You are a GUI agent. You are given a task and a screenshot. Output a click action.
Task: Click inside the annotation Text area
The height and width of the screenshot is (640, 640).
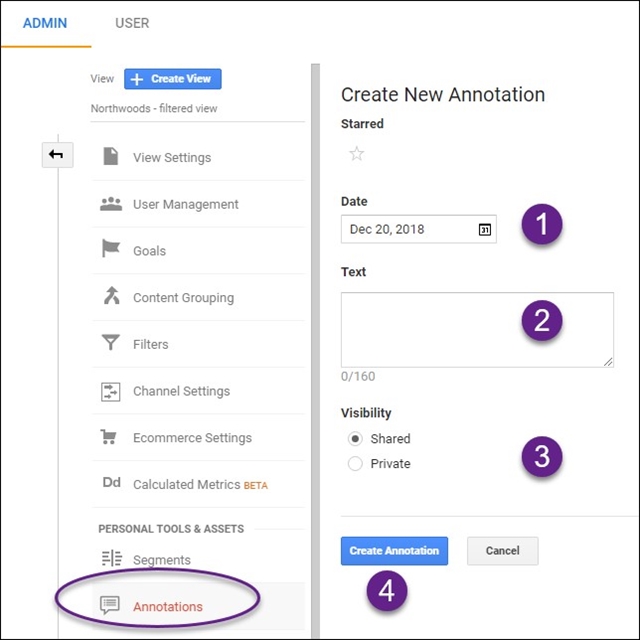pyautogui.click(x=477, y=329)
